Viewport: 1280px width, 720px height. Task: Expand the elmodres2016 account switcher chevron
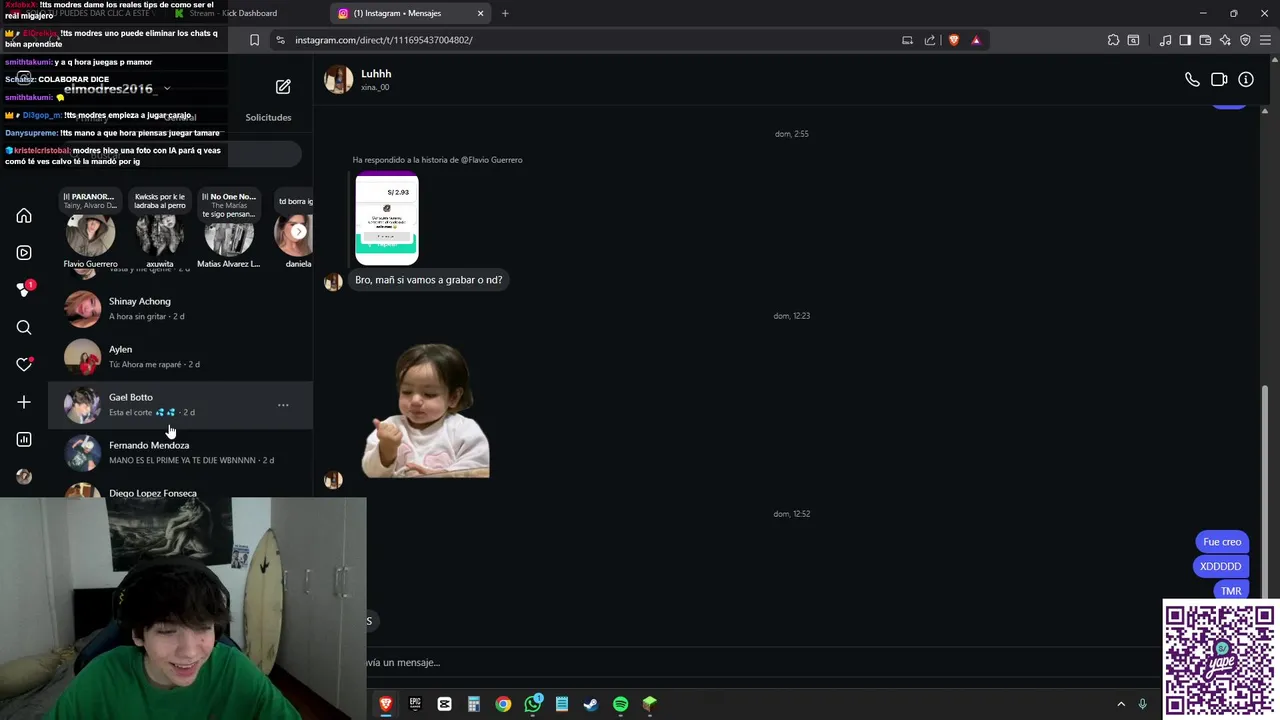[x=167, y=89]
